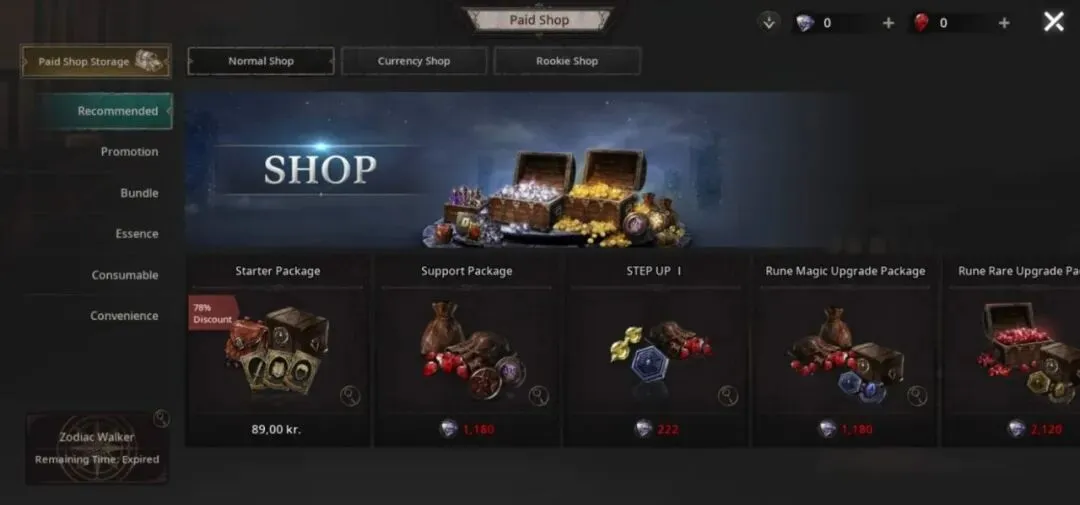The width and height of the screenshot is (1080, 505).
Task: Go to the Bundle category
Action: pyautogui.click(x=138, y=193)
